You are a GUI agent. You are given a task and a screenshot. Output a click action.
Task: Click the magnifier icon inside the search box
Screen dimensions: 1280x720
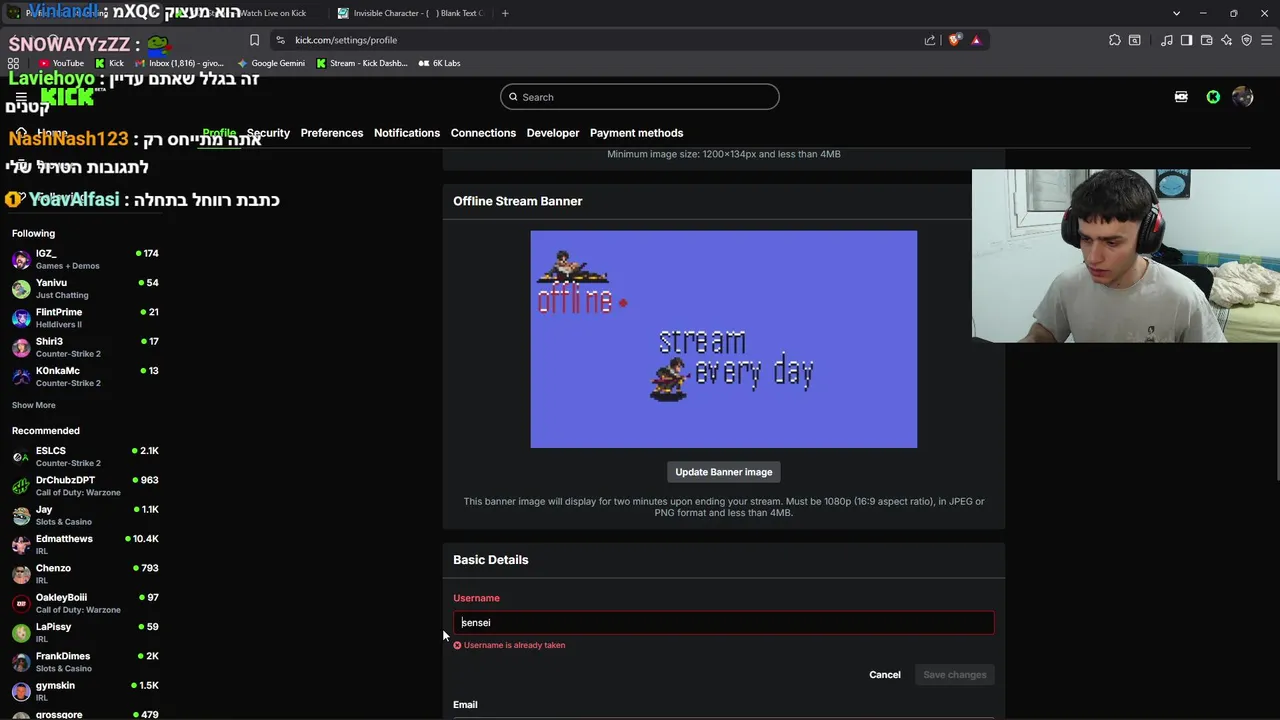pyautogui.click(x=513, y=97)
